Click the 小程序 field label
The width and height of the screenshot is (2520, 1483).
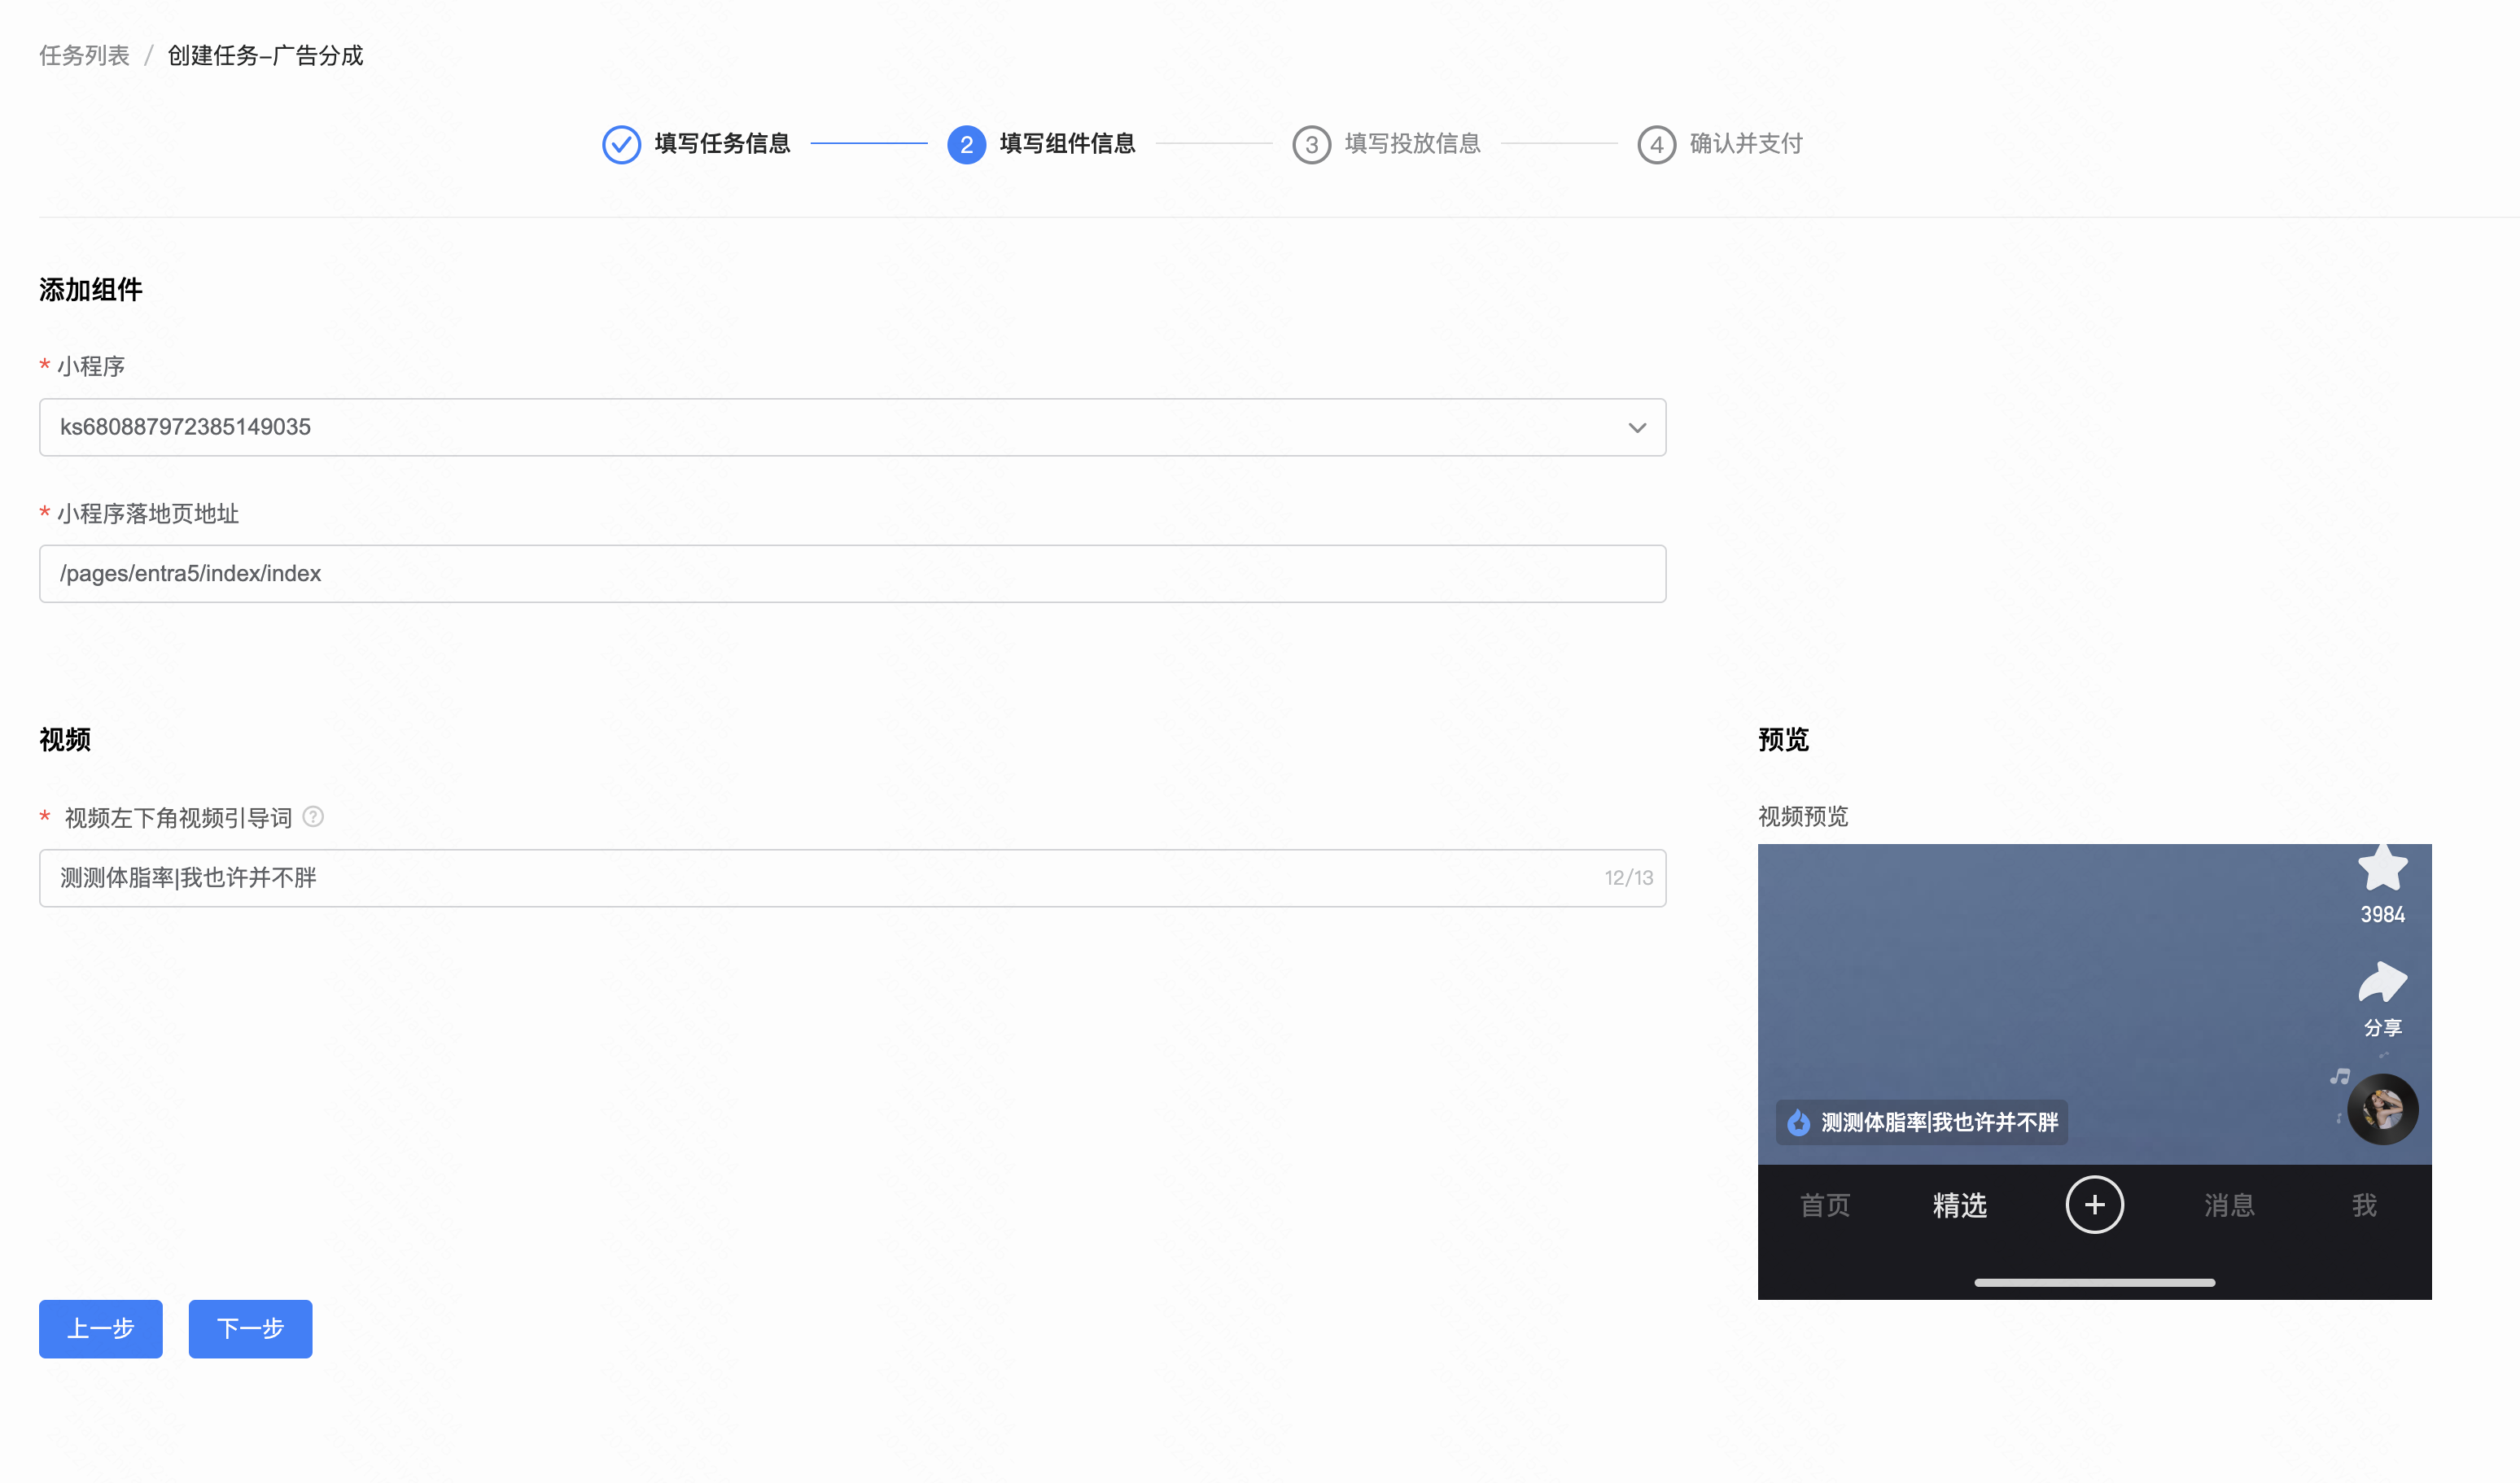coord(91,366)
